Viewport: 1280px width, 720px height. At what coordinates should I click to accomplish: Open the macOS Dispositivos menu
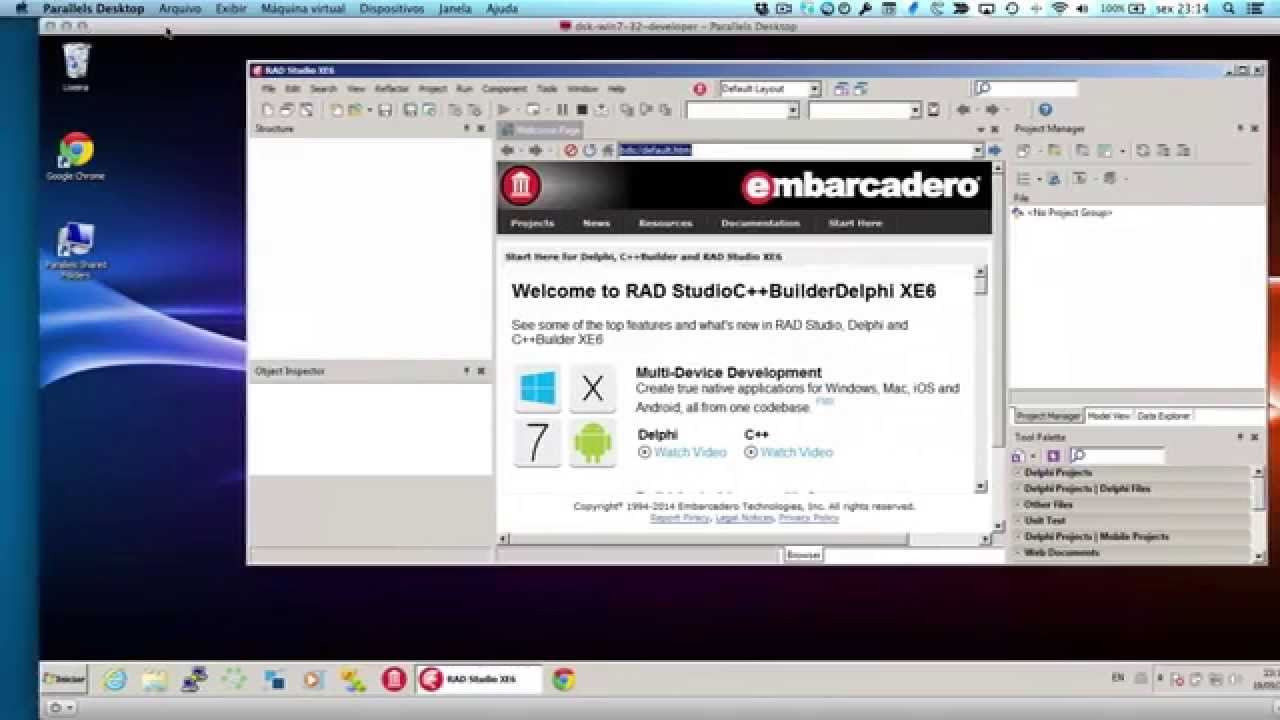click(392, 8)
